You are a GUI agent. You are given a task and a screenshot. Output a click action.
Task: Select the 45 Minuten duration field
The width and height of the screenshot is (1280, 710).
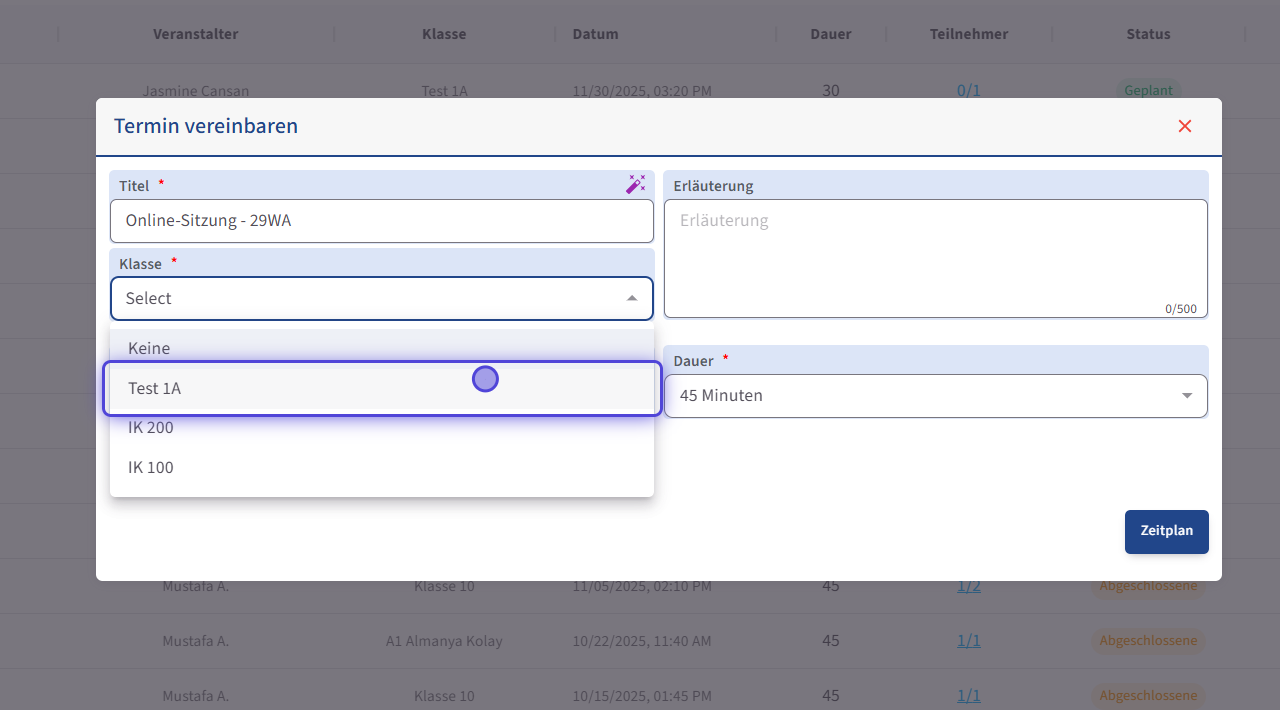tap(920, 396)
